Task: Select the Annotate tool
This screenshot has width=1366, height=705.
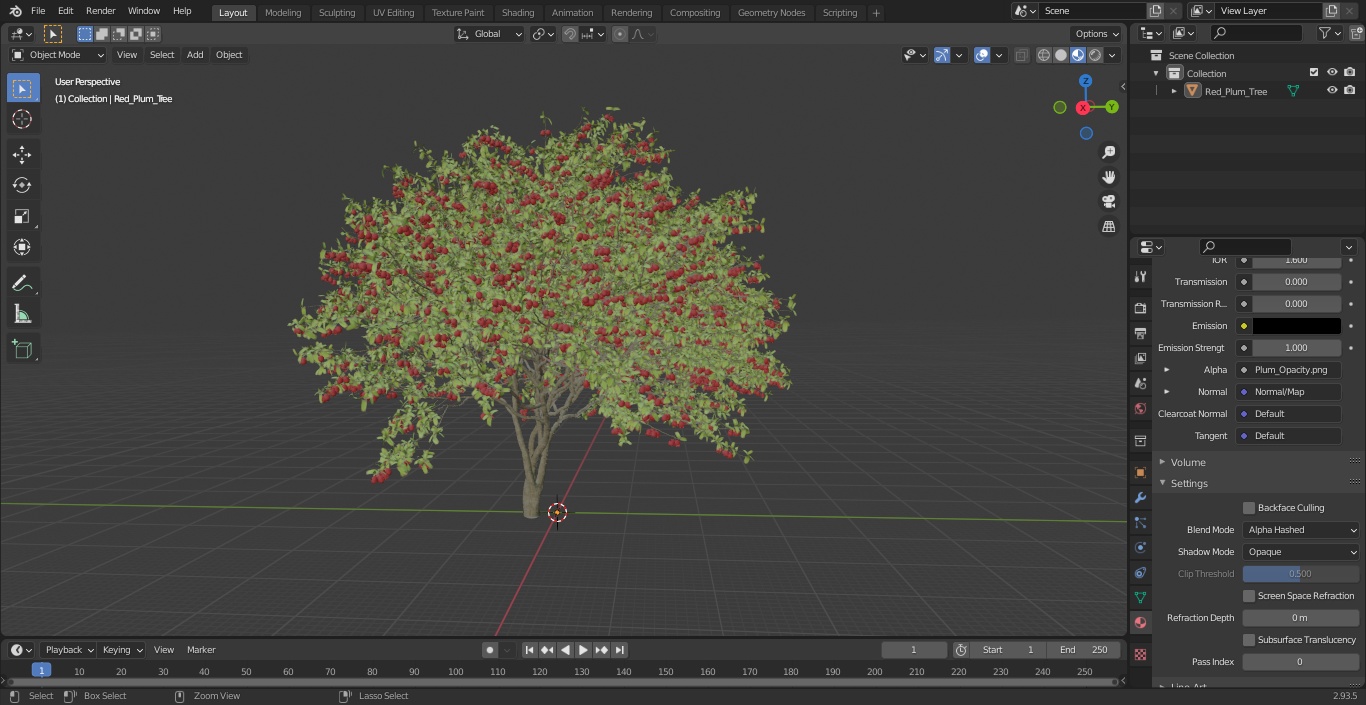Action: coord(22,284)
